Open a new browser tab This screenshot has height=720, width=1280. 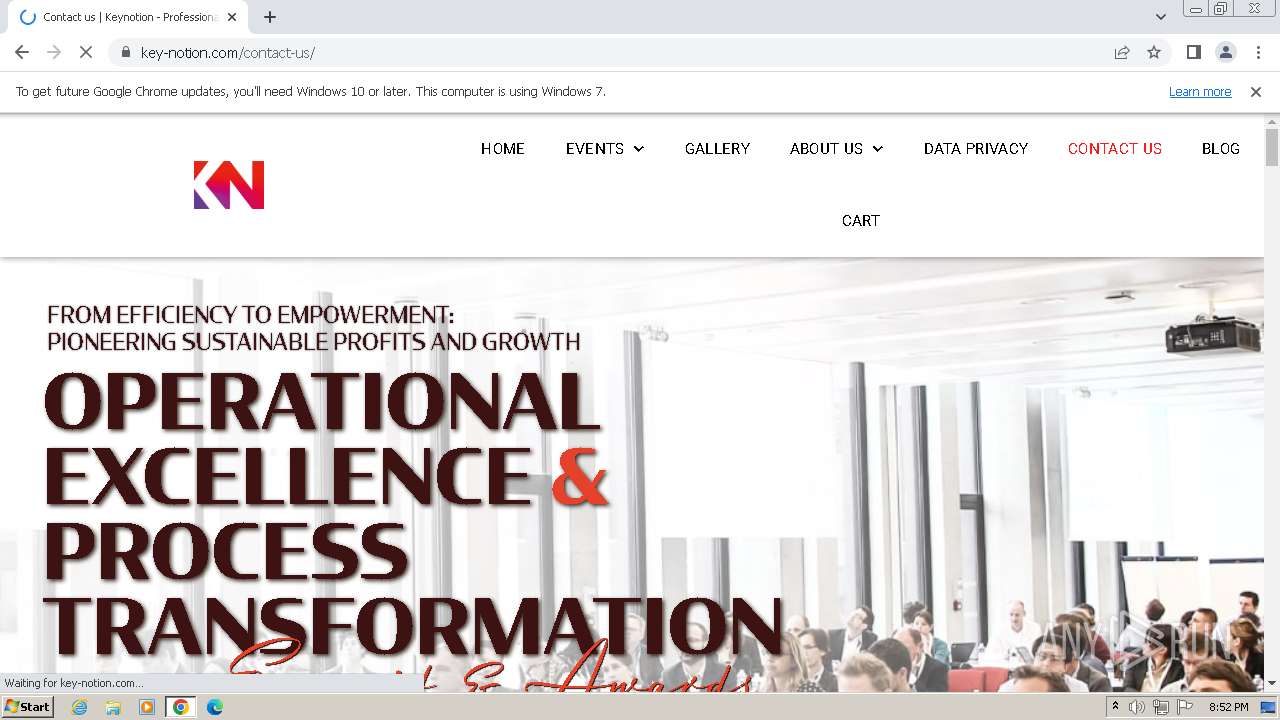(x=270, y=17)
